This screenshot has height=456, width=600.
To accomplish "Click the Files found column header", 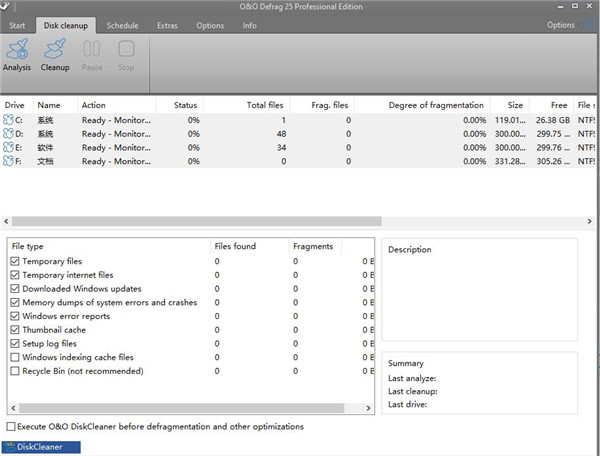I will (x=235, y=246).
